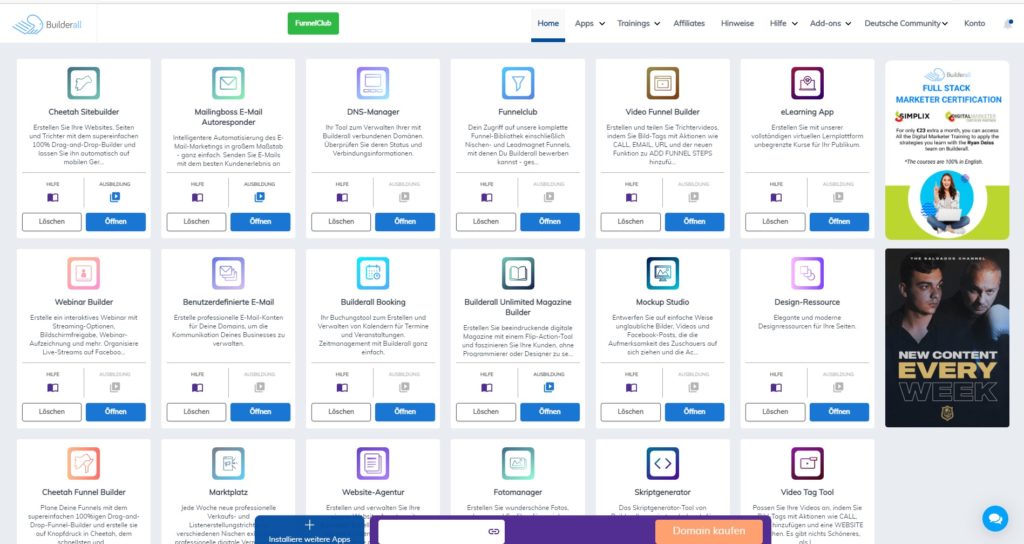Screen dimensions: 1024x544
Task: Click Öffnen for Benutzerdefinierte E-Mail
Action: tap(260, 411)
